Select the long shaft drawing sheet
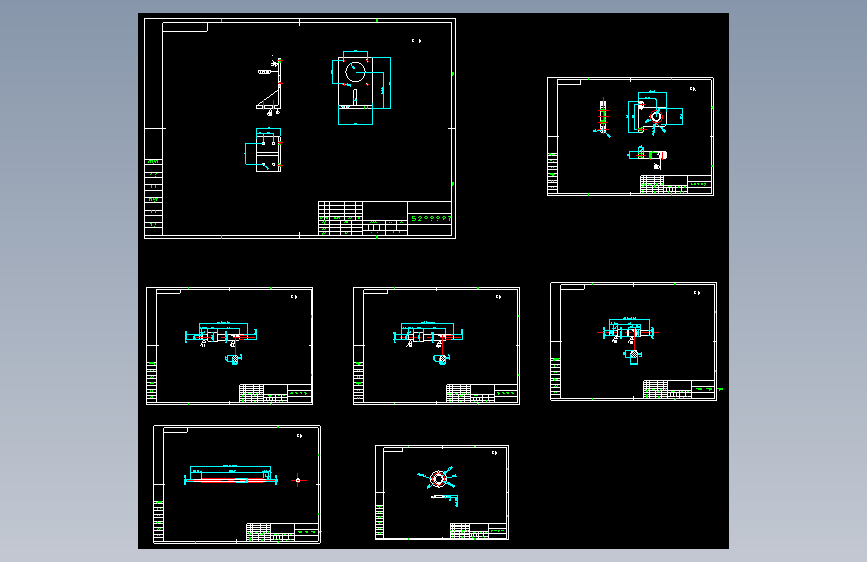 [237, 485]
